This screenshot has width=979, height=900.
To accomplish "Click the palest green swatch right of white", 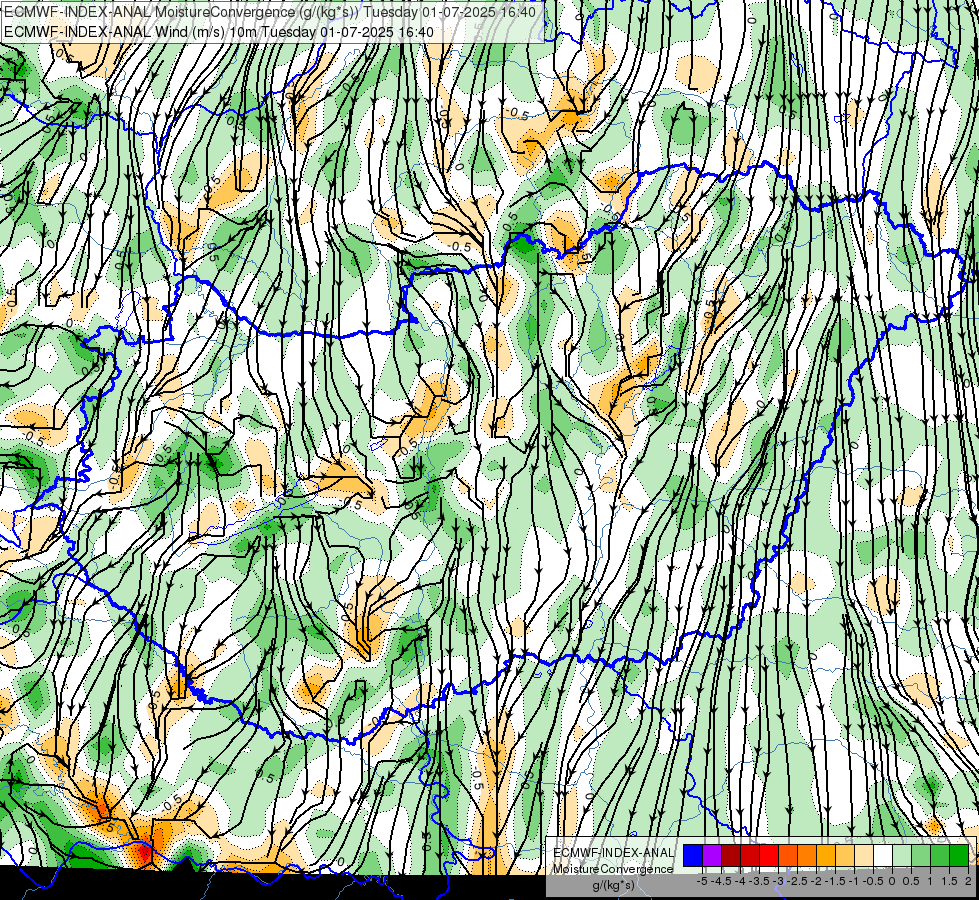I will tap(902, 855).
